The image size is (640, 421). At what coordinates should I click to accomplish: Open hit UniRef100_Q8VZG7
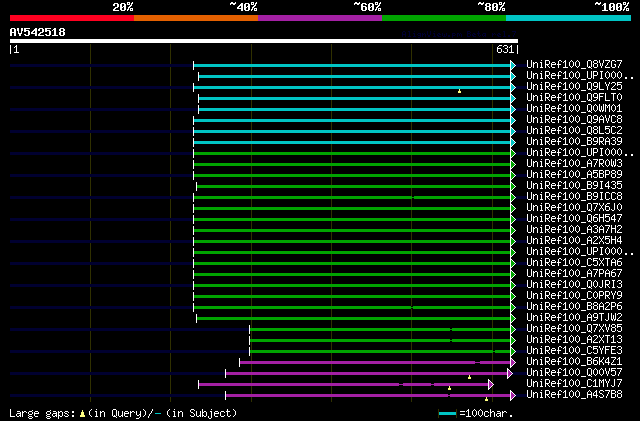coord(574,64)
